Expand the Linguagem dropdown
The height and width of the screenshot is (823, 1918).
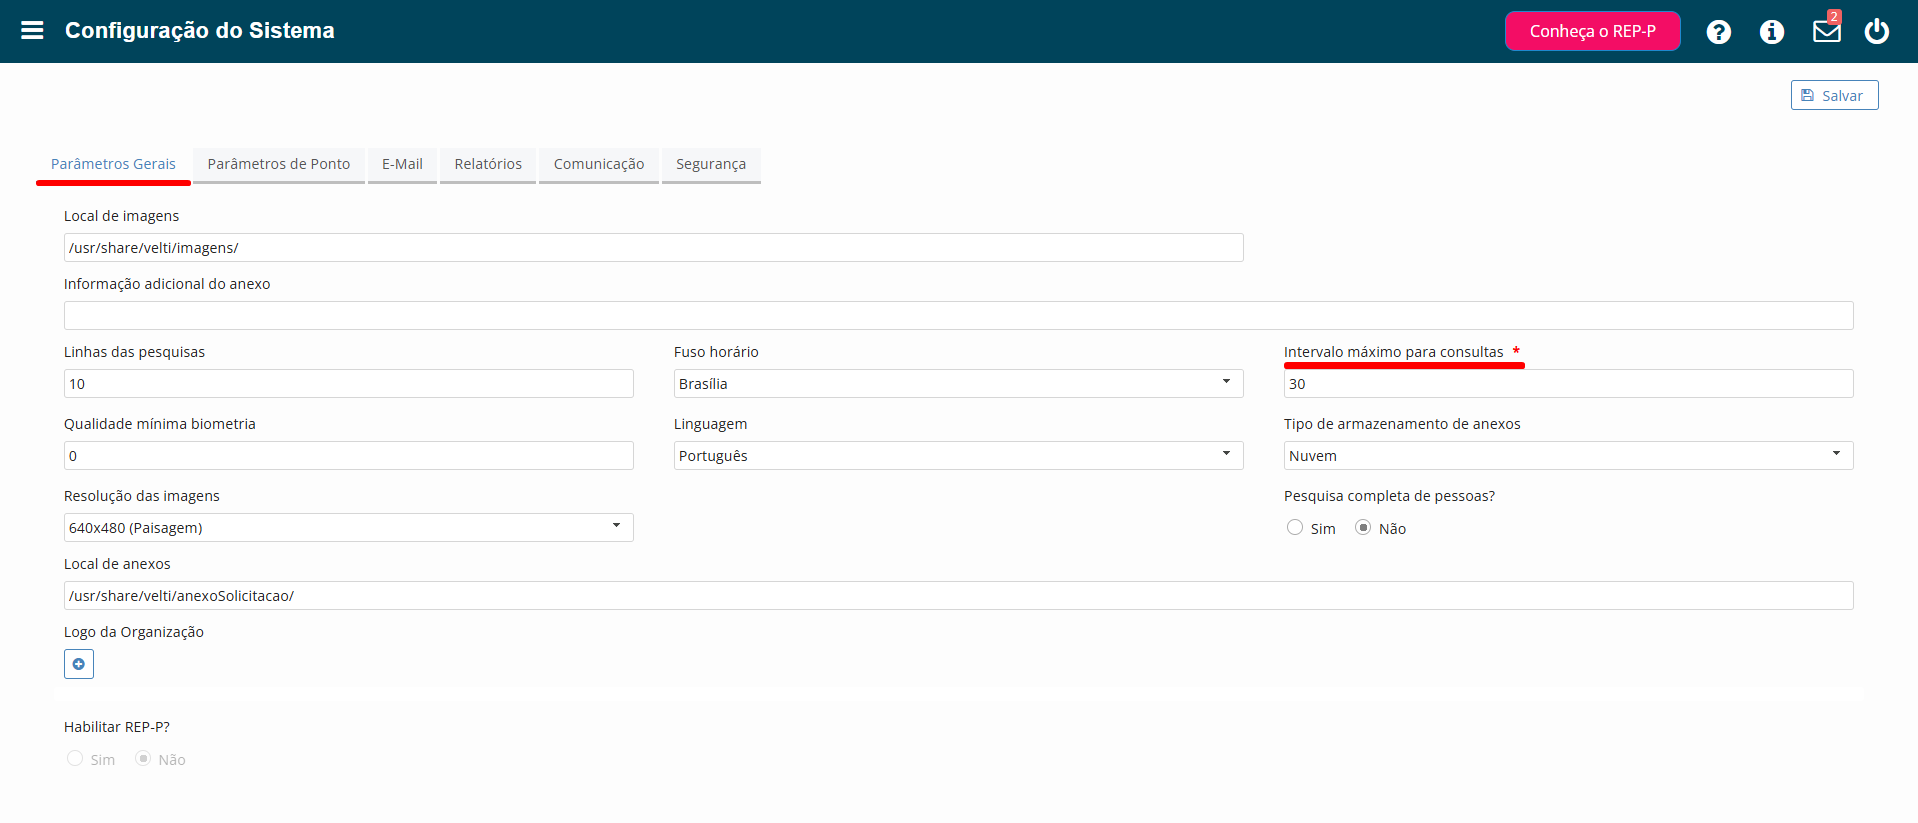pos(958,456)
